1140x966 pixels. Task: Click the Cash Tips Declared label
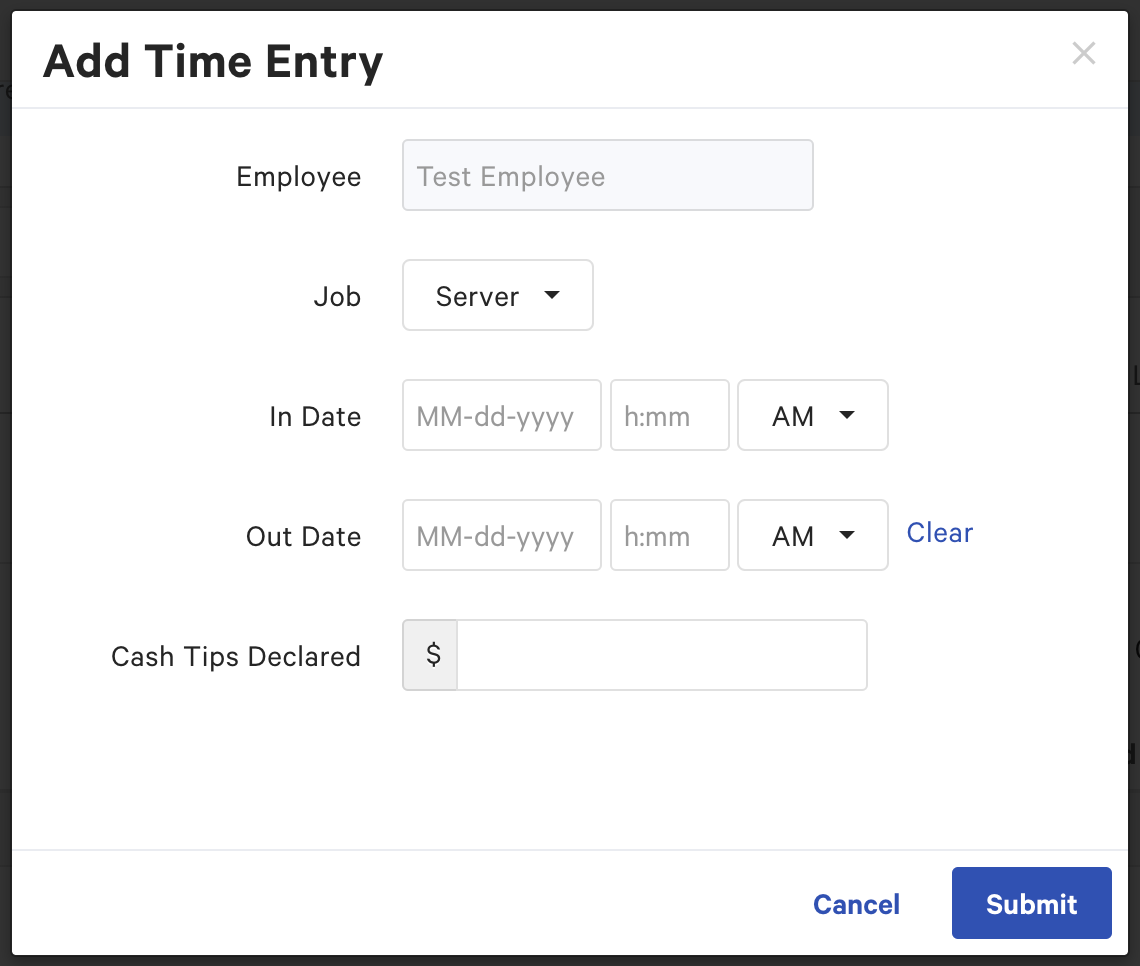[235, 656]
